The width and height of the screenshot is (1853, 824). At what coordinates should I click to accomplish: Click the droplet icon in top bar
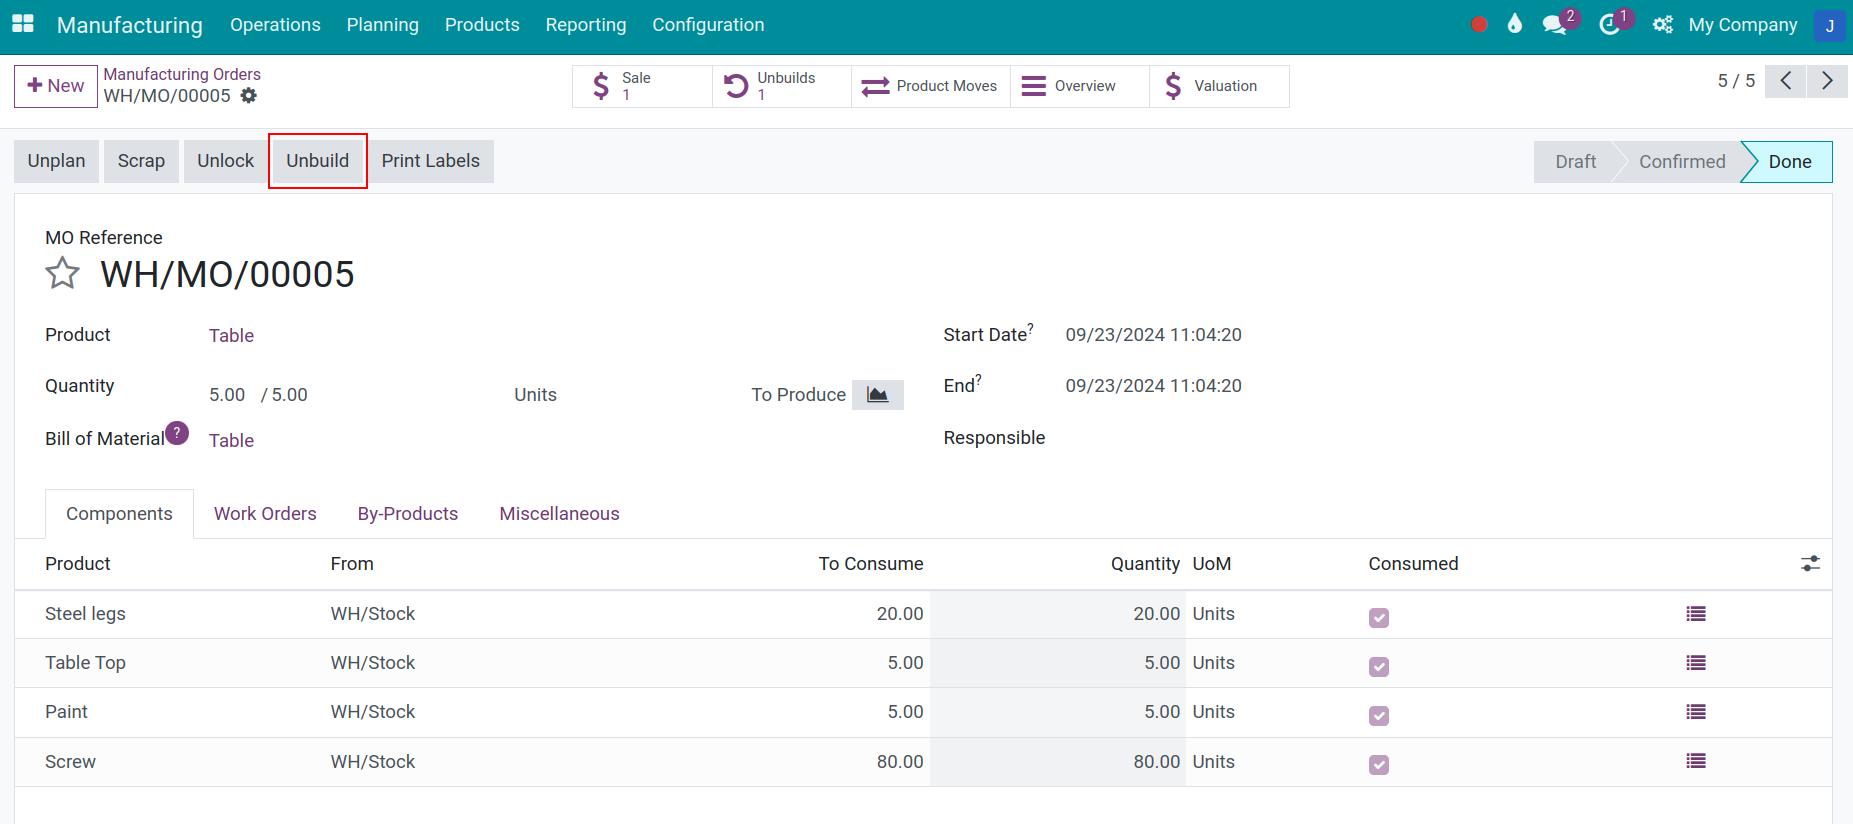click(1515, 24)
